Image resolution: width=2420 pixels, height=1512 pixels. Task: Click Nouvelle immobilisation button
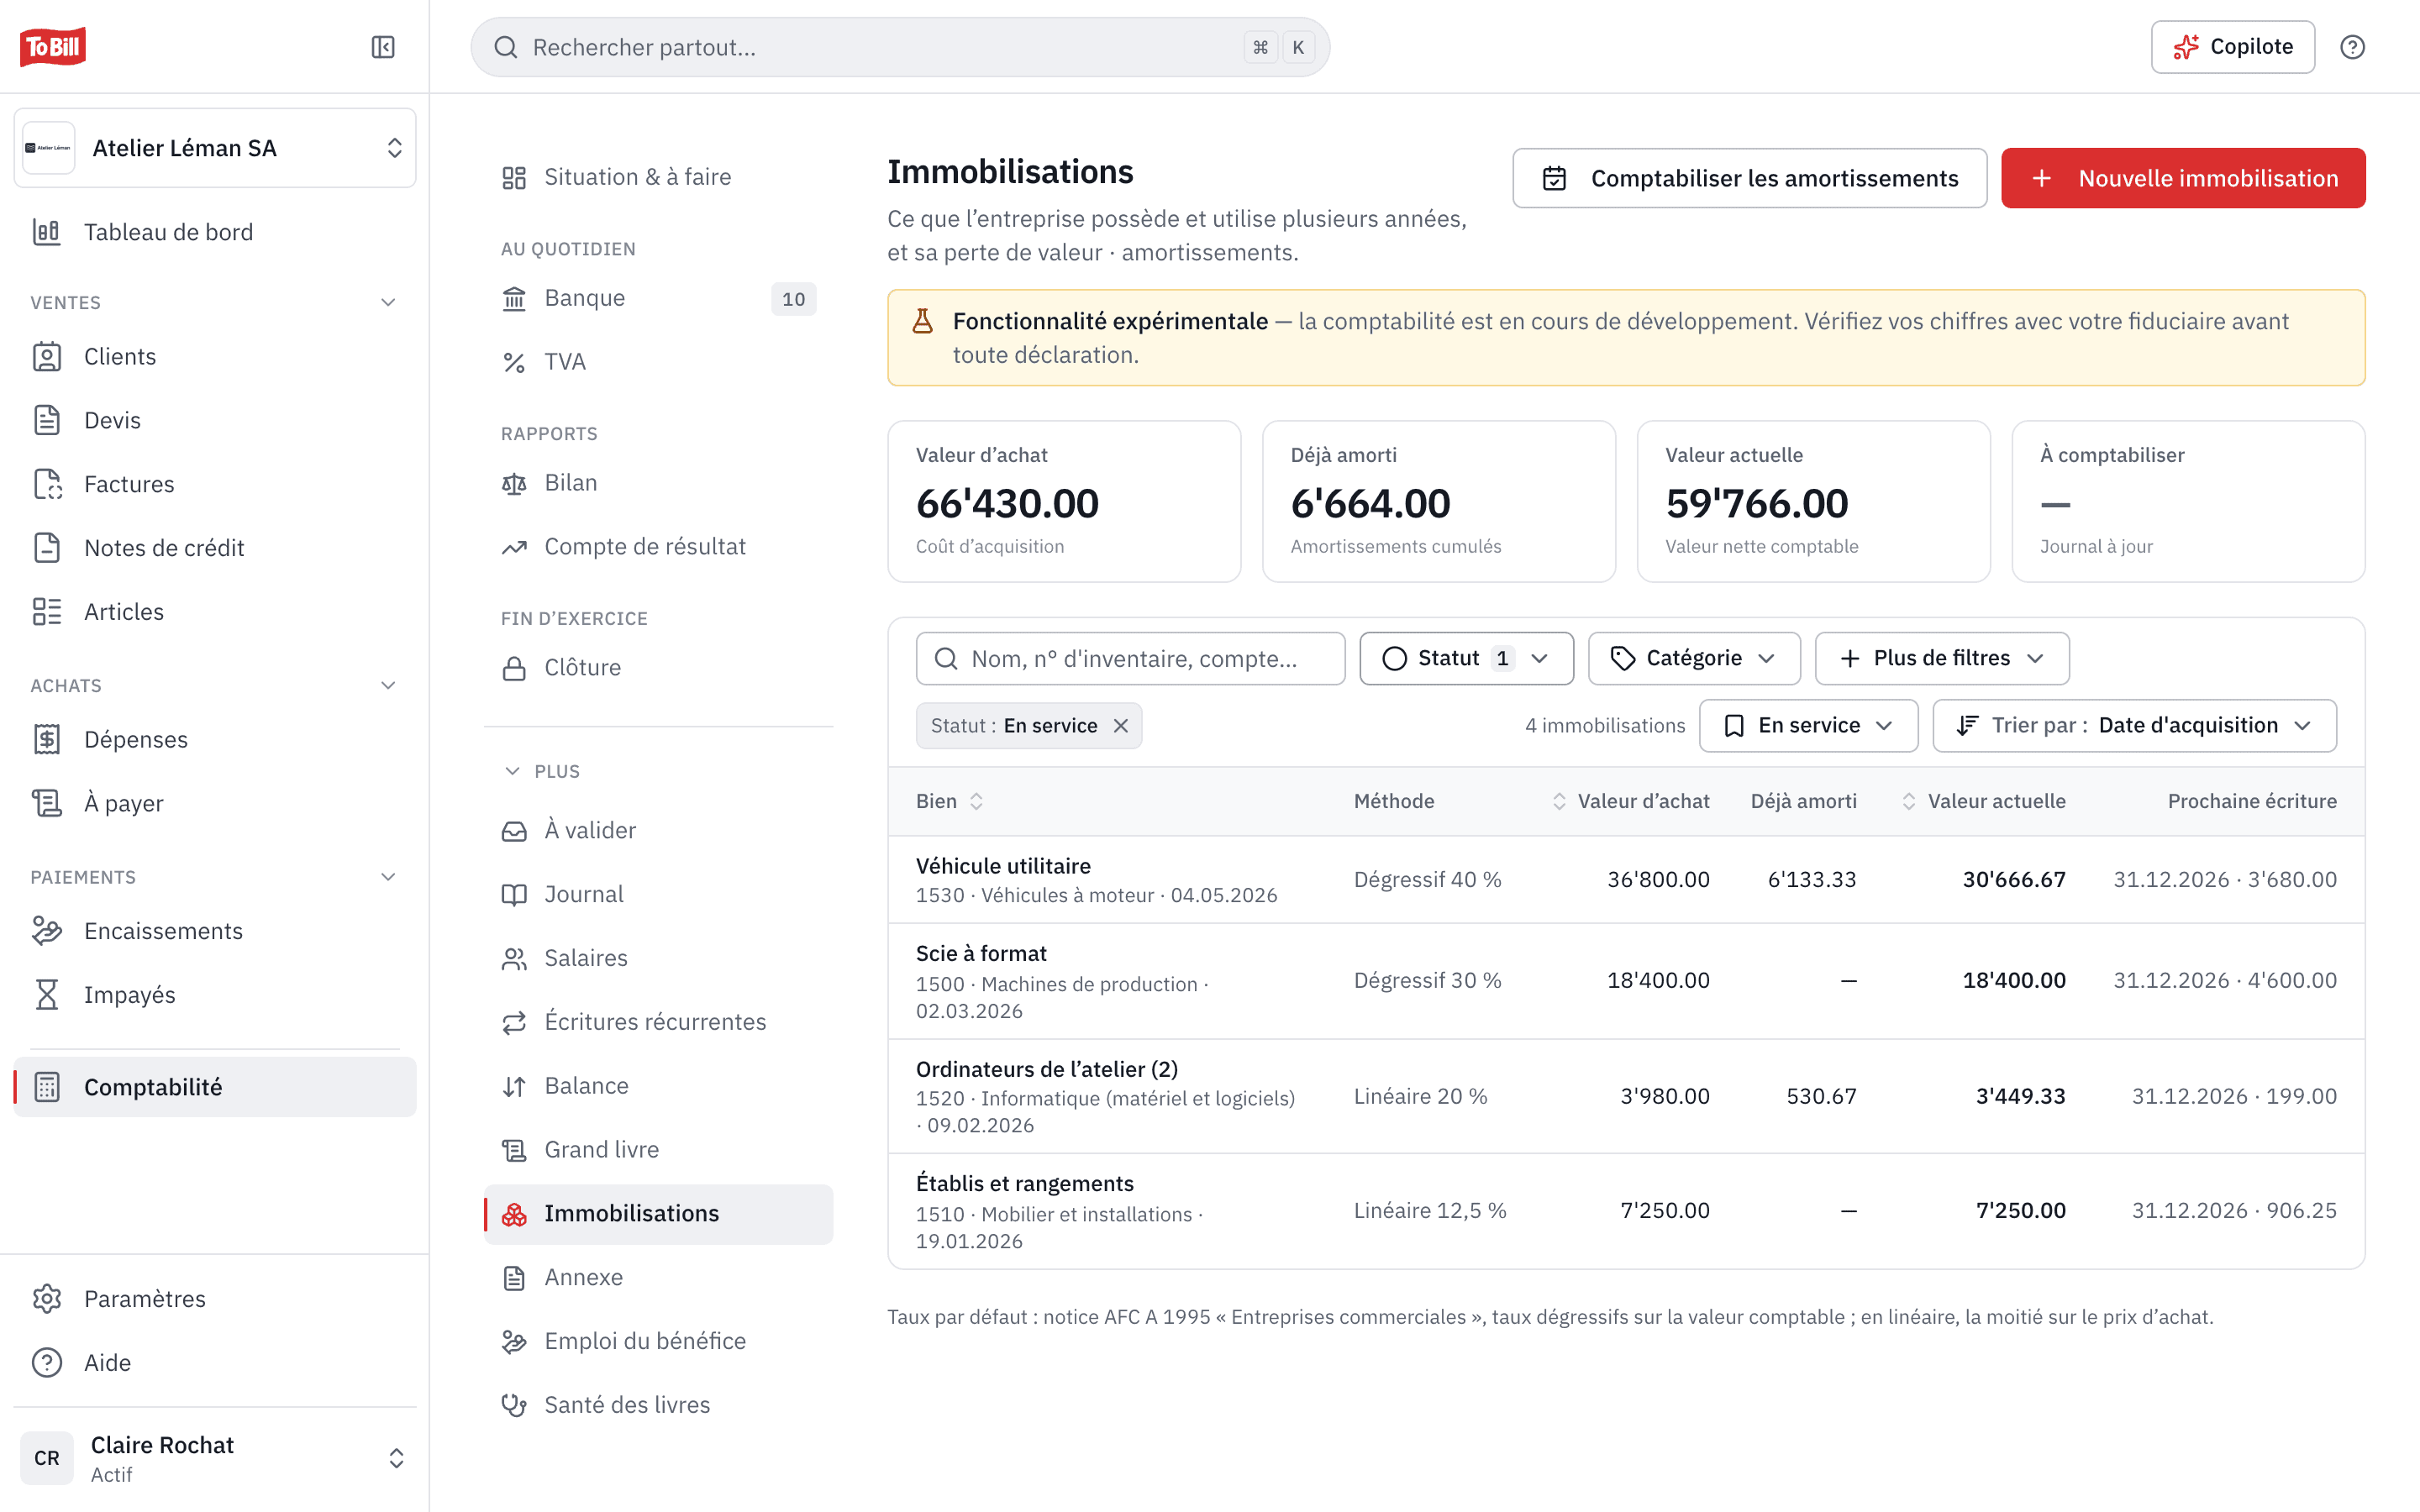tap(2183, 178)
